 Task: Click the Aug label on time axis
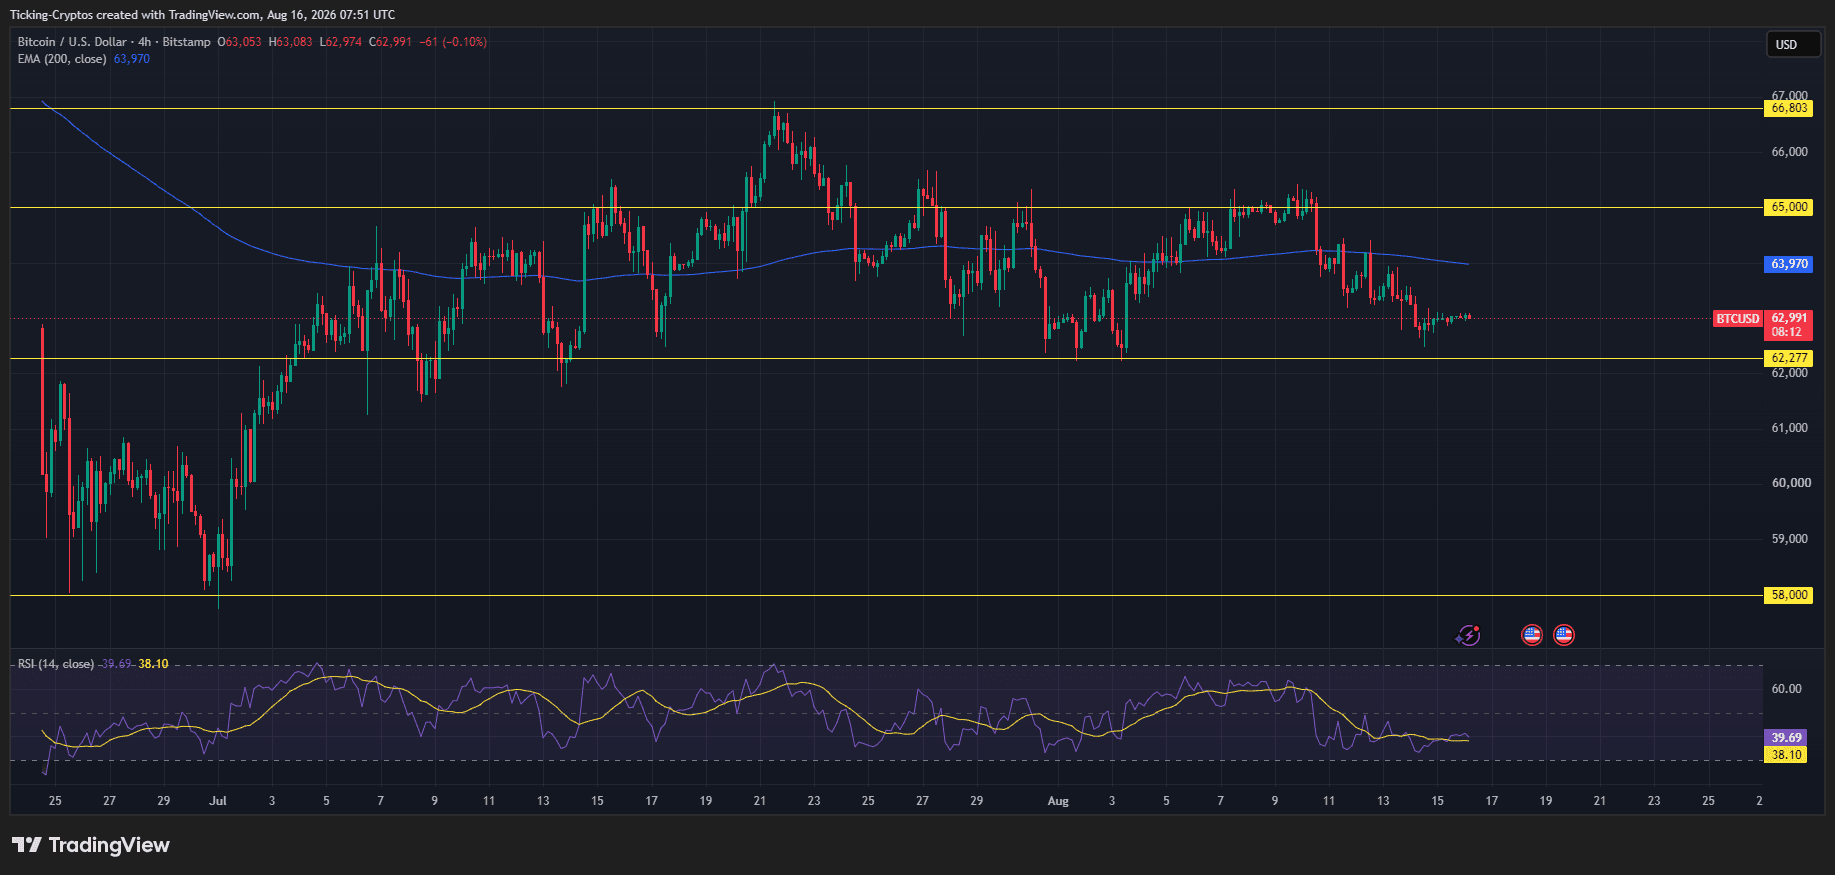tap(1058, 801)
